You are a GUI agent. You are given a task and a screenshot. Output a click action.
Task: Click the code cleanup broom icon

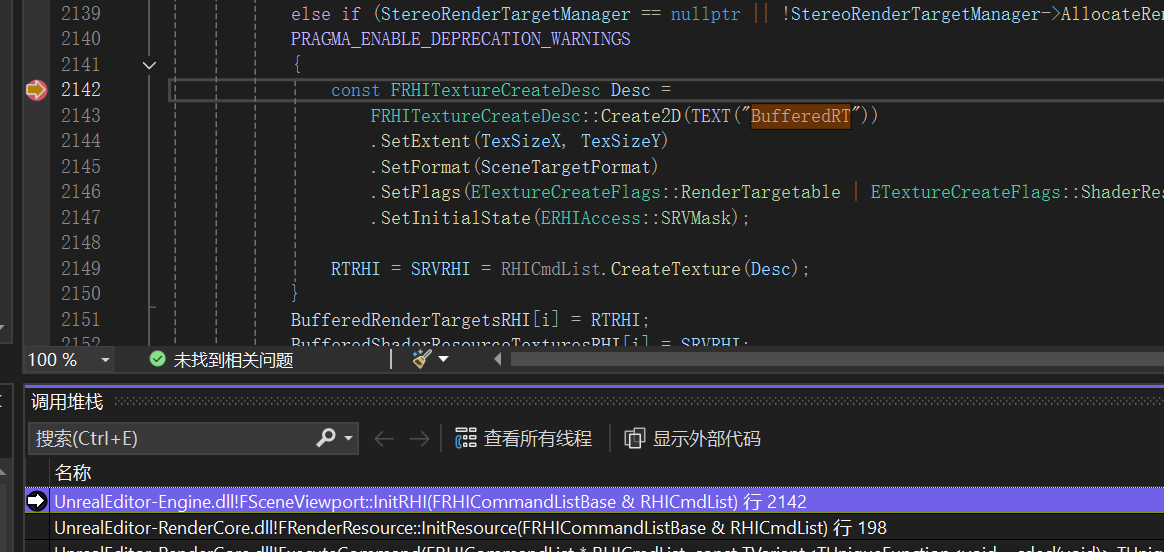click(422, 359)
